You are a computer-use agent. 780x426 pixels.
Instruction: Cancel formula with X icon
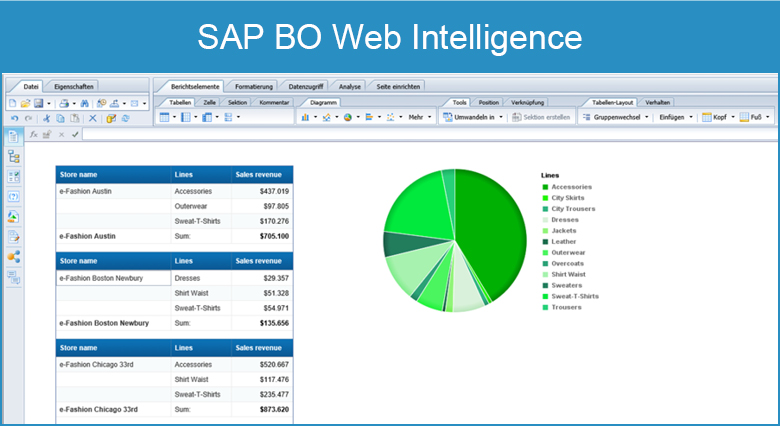[x=62, y=134]
